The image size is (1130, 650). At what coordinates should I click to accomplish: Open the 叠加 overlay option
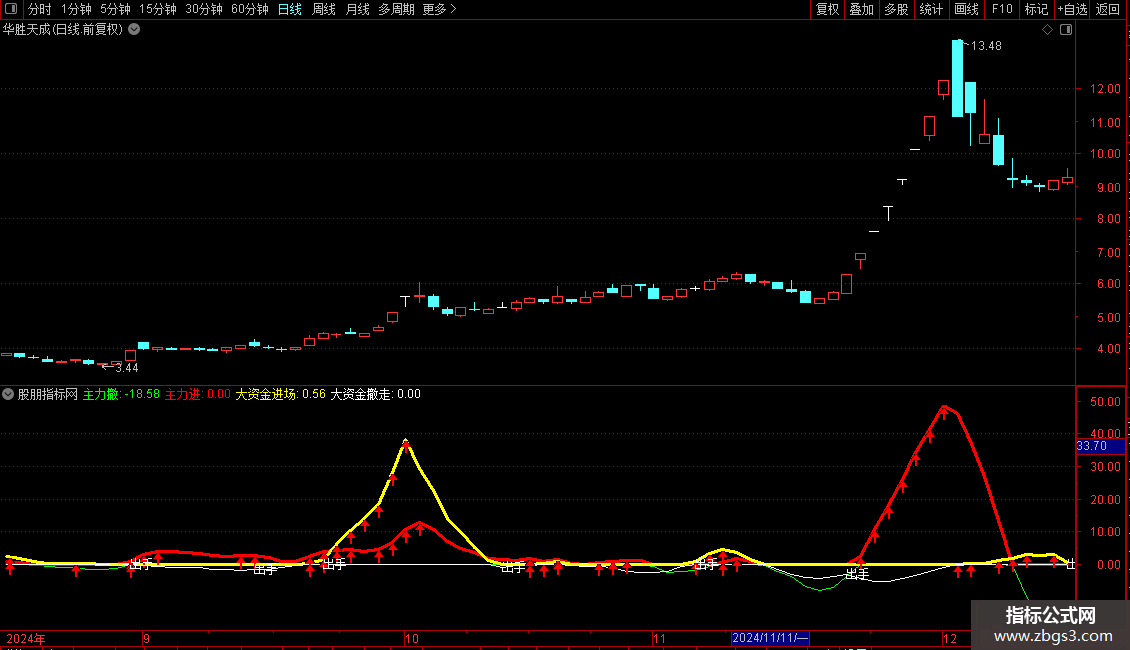(861, 9)
